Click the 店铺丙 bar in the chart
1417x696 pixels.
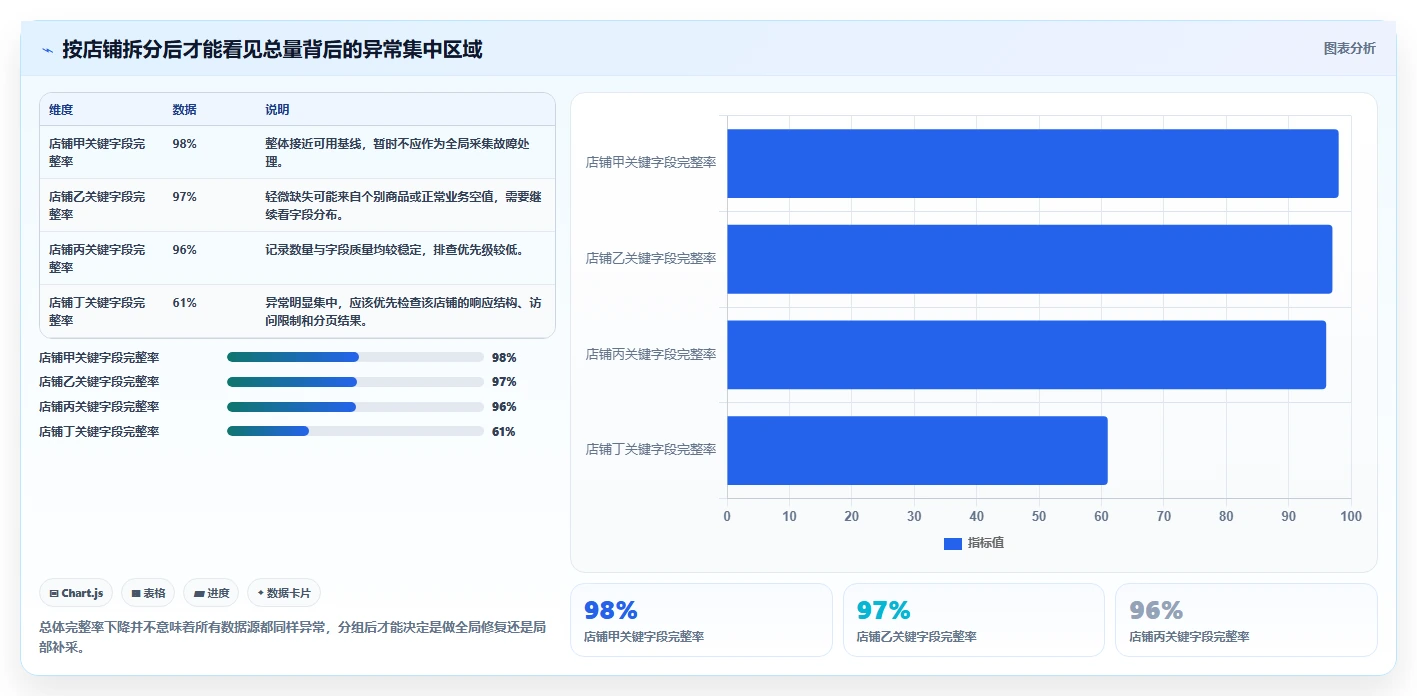point(1026,354)
